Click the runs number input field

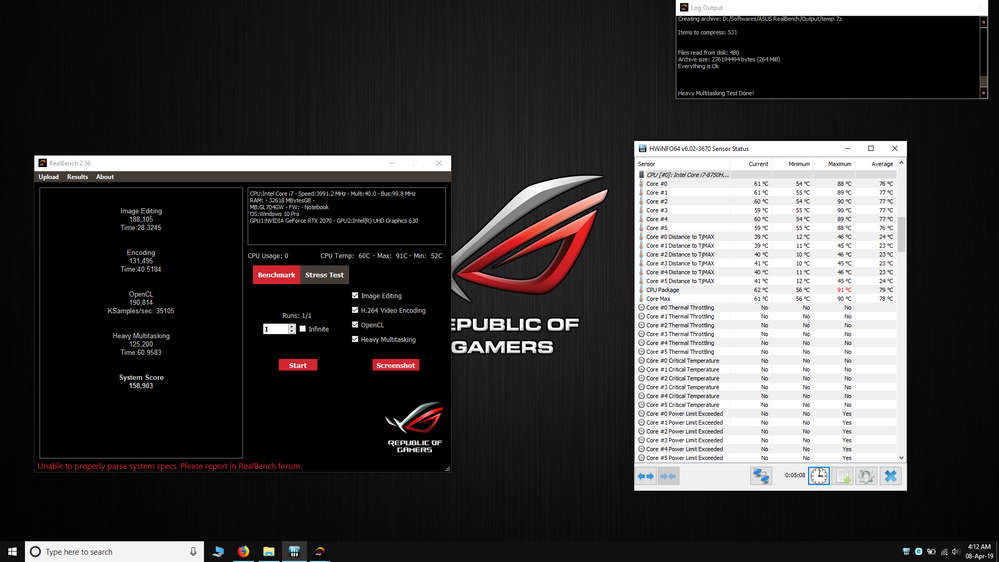(x=275, y=329)
